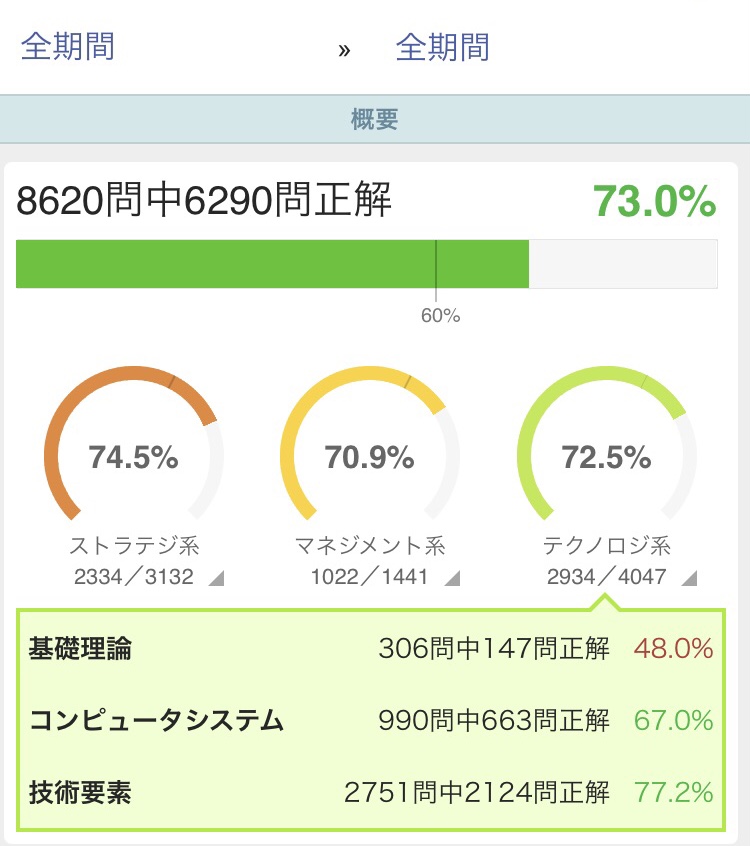Click the right 全期間 period link

[x=442, y=47]
